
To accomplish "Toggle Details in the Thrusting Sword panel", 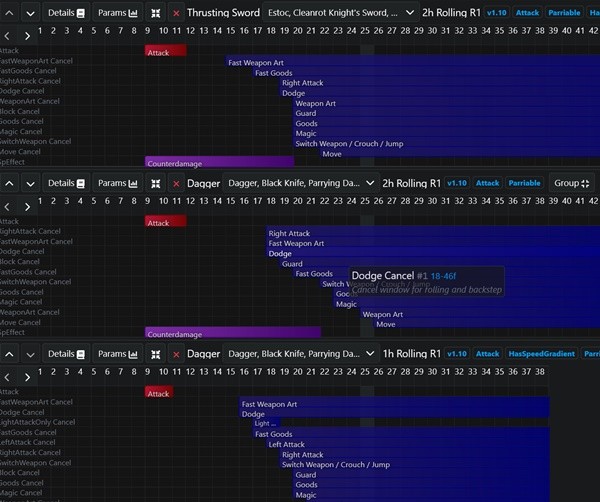I will [x=66, y=13].
